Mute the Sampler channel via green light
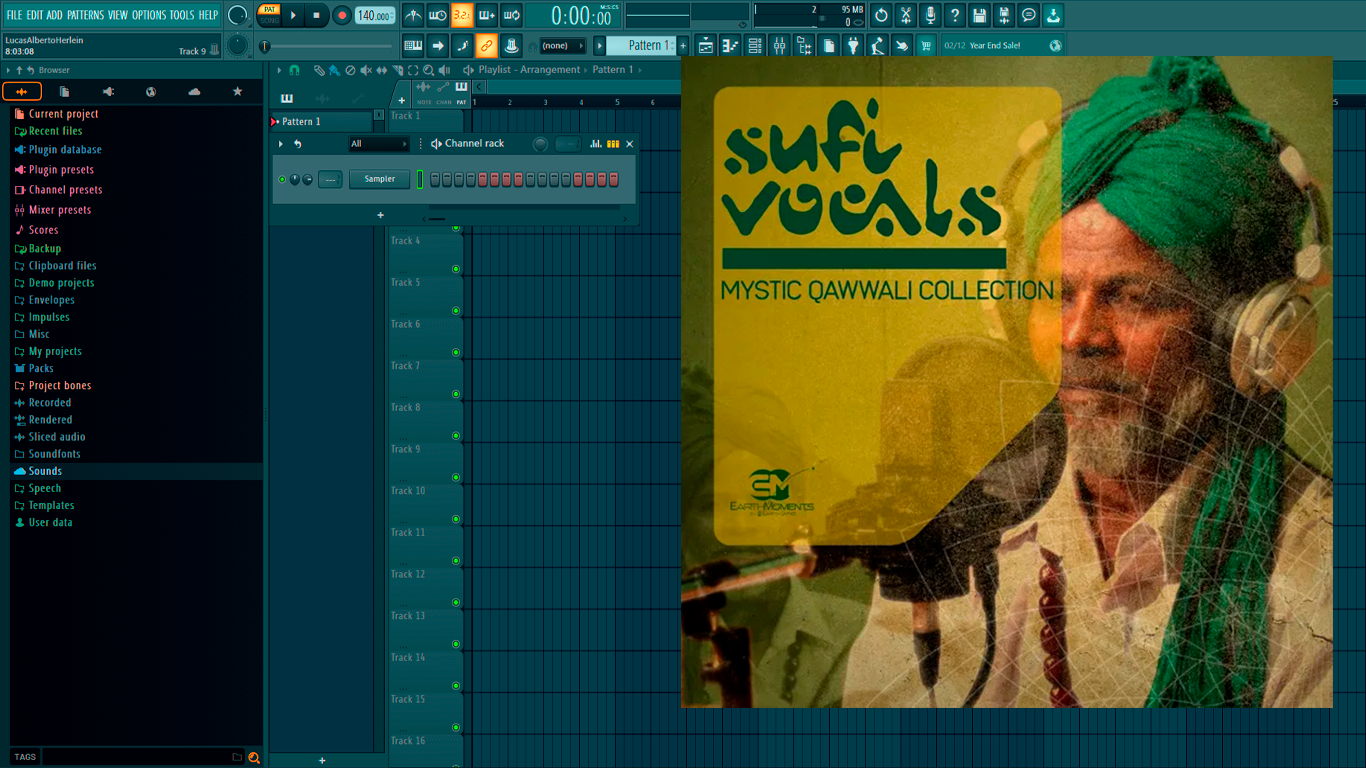1366x768 pixels. [x=282, y=179]
